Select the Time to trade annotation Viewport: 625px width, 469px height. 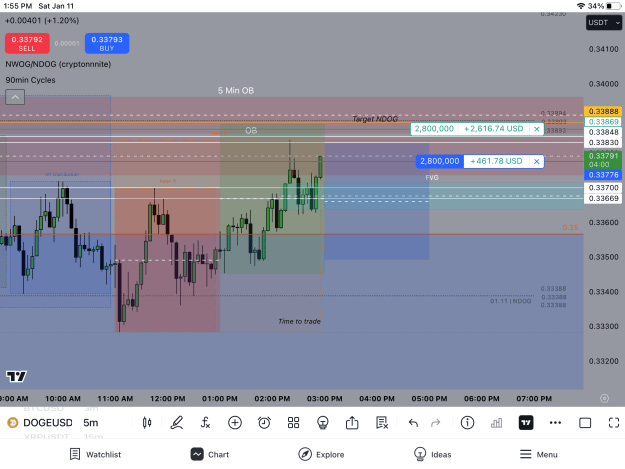(299, 321)
